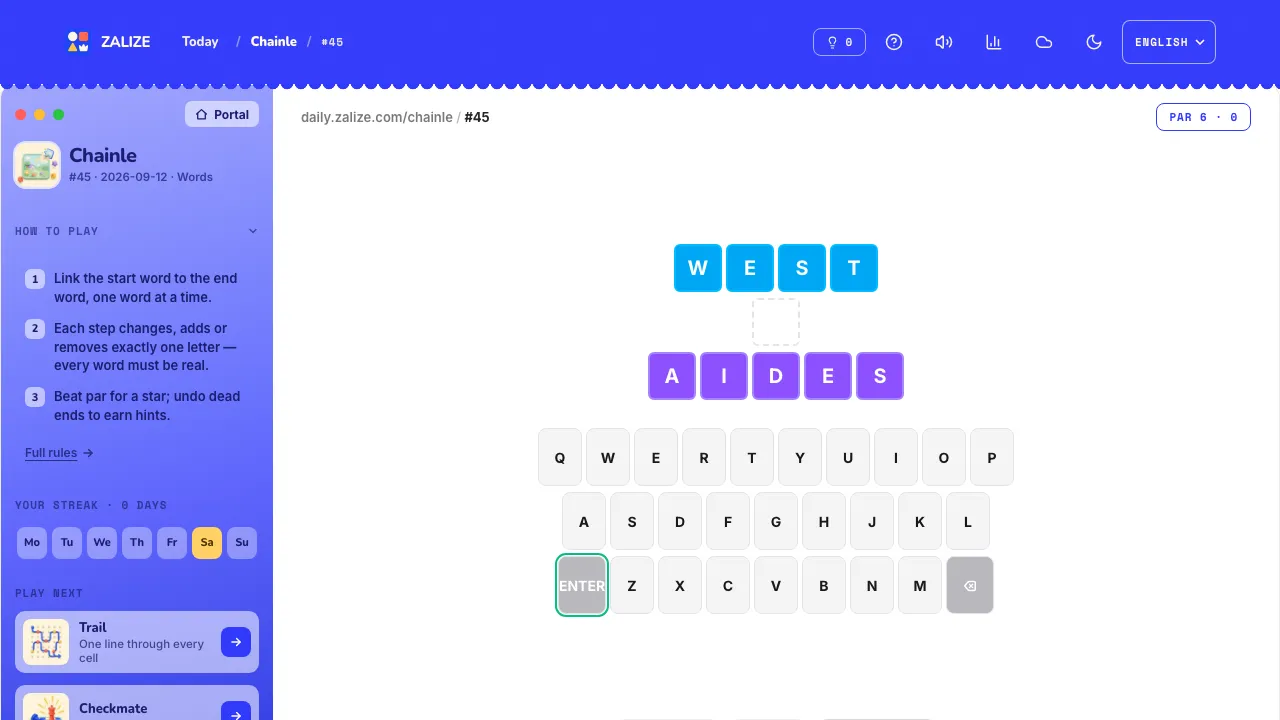Image resolution: width=1280 pixels, height=720 pixels.
Task: Tap the Q key on the keyboard
Action: coord(560,457)
